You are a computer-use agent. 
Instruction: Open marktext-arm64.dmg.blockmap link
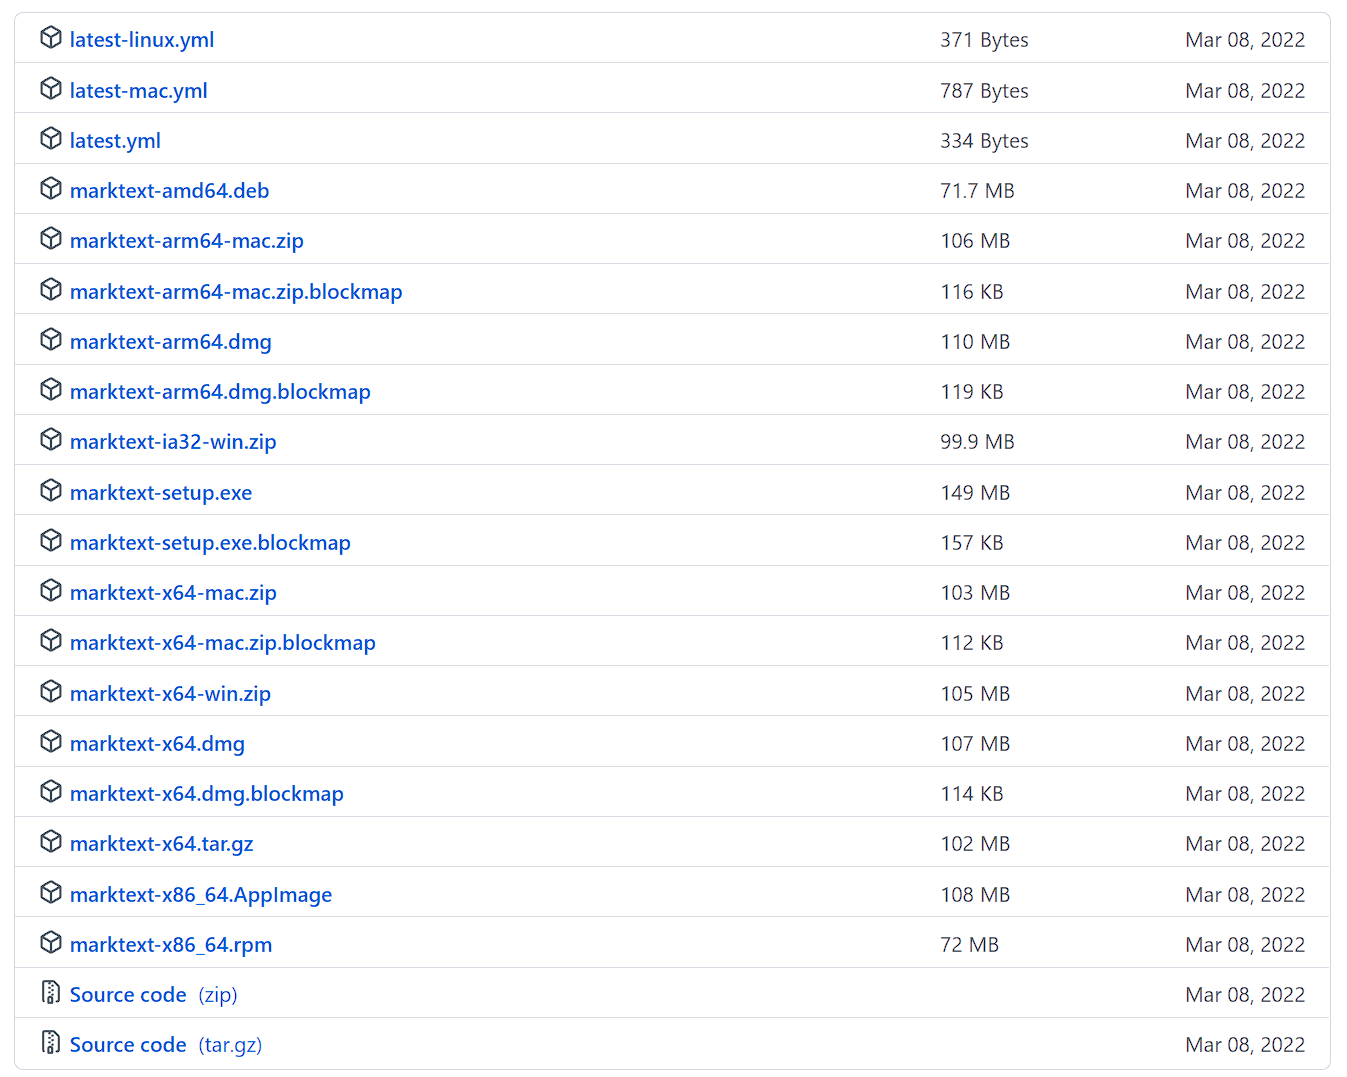[x=220, y=392]
